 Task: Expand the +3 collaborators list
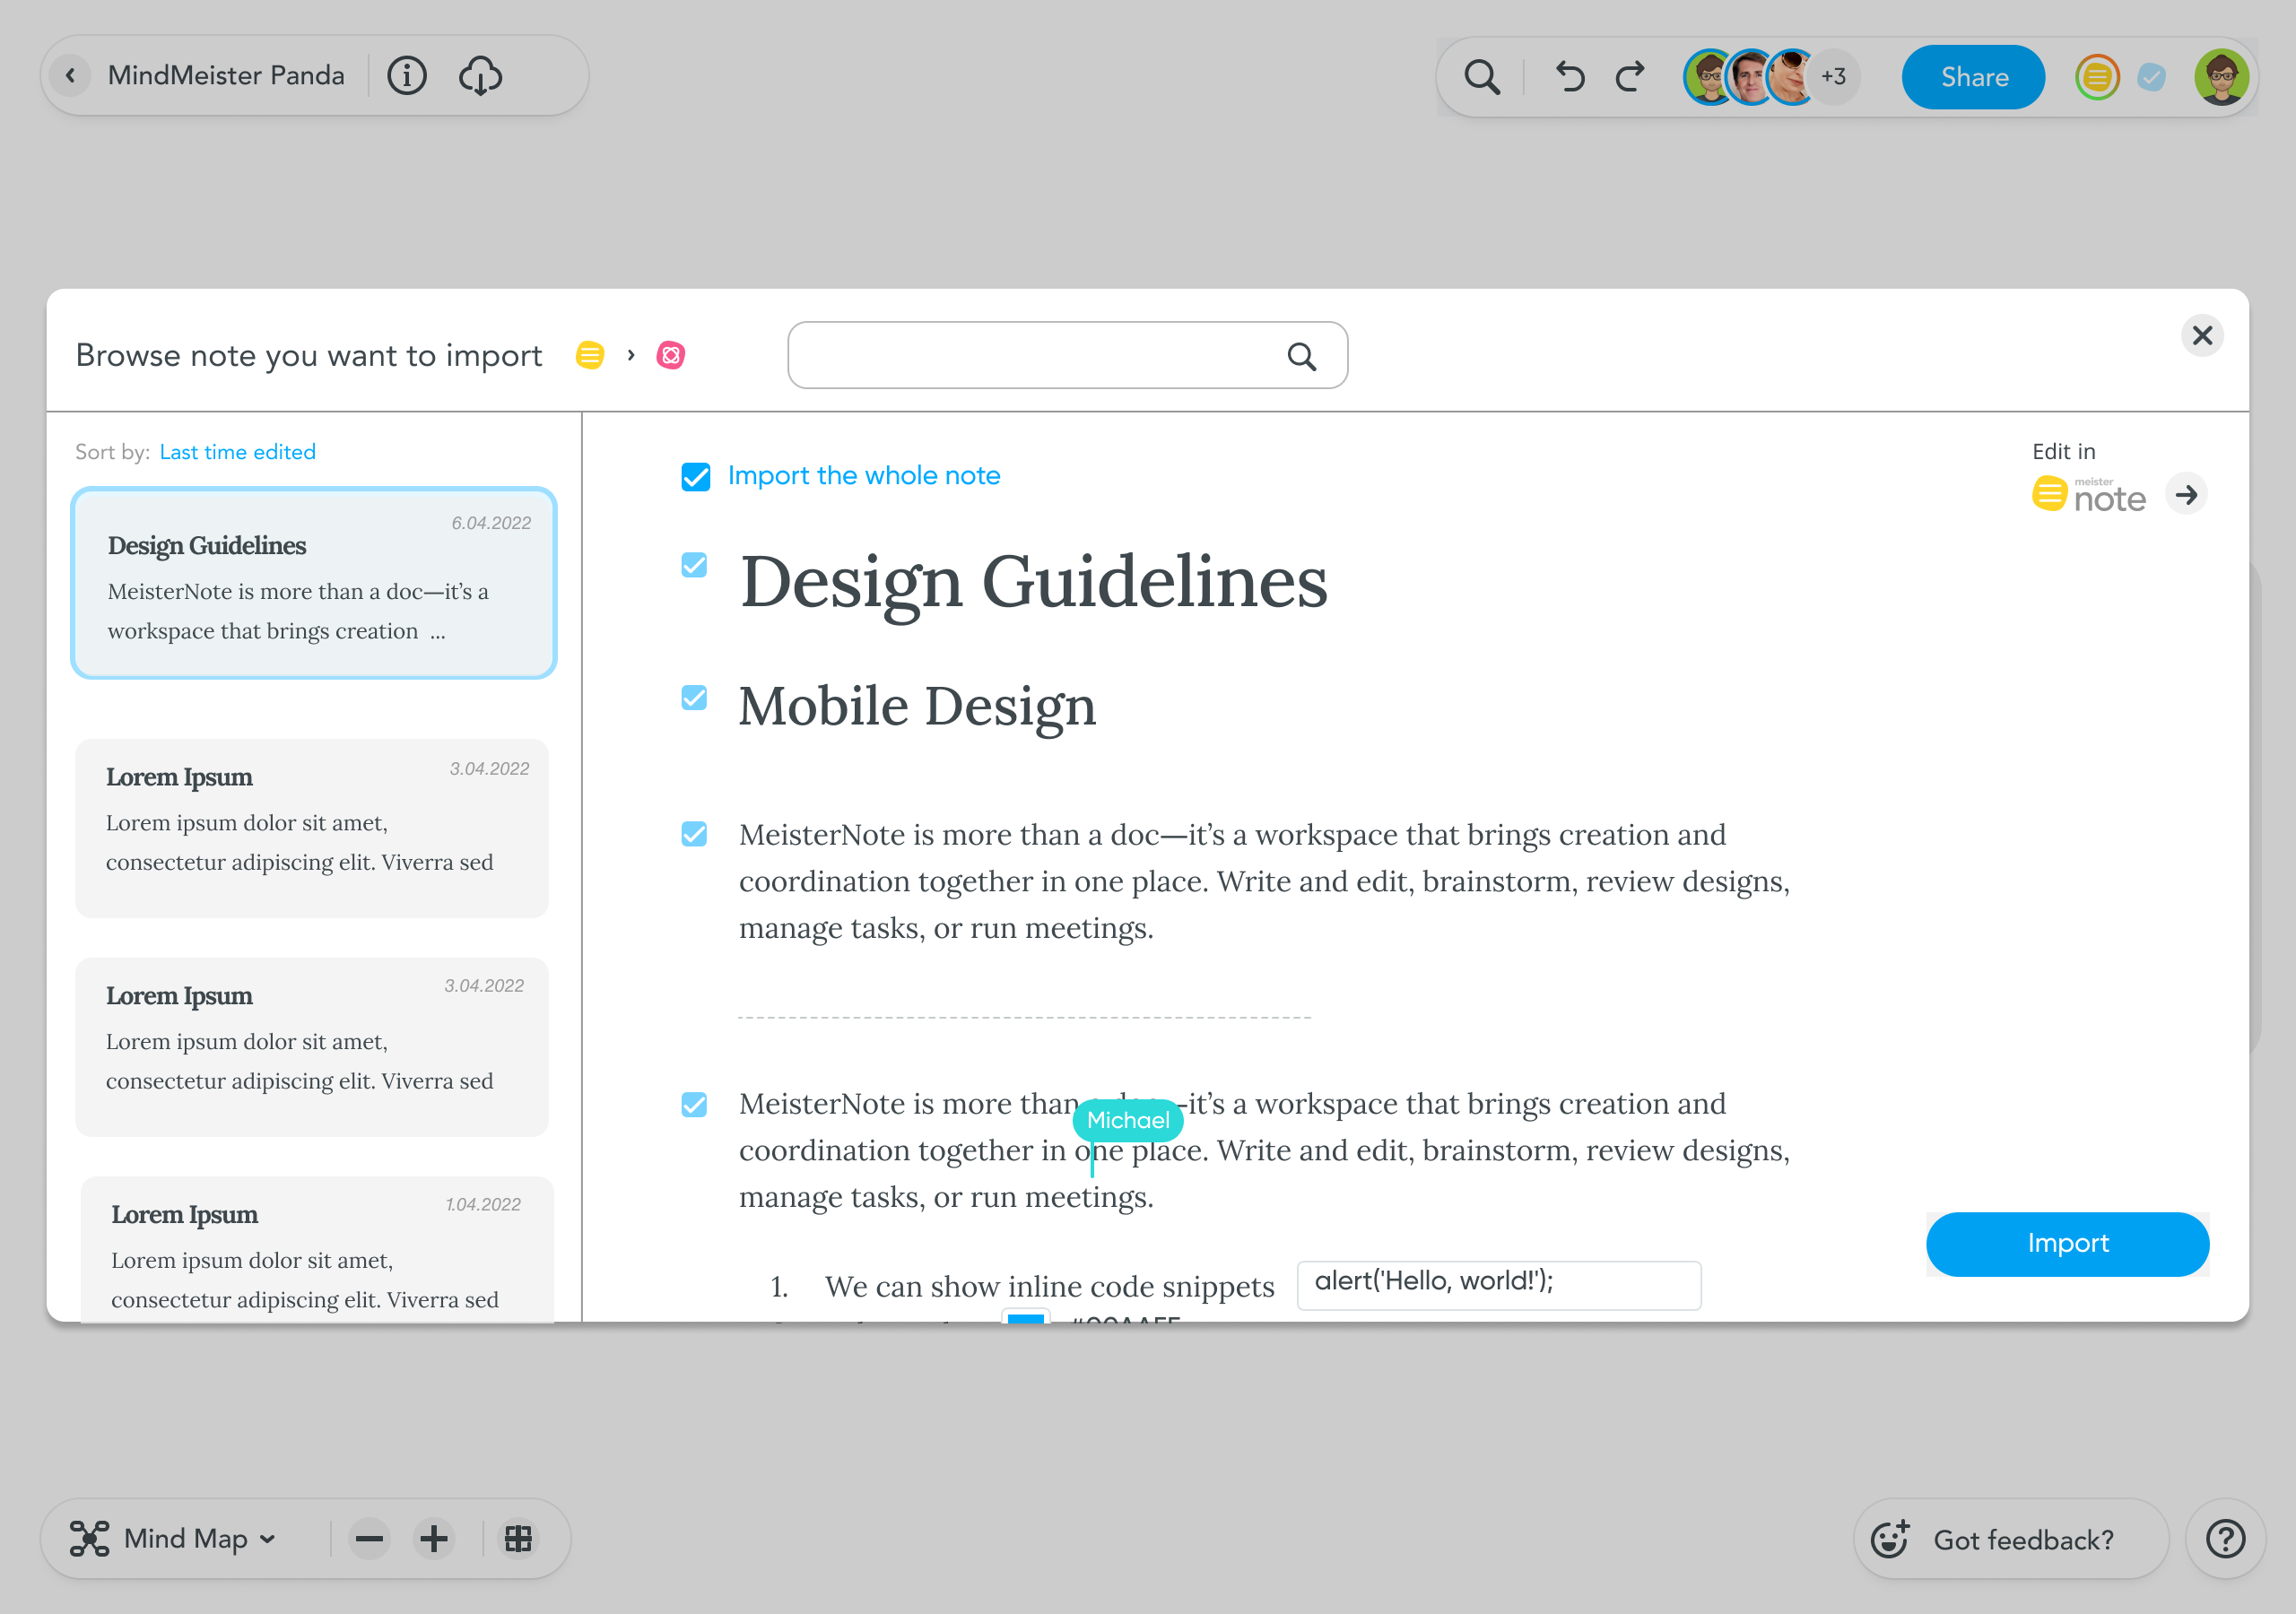click(1833, 77)
